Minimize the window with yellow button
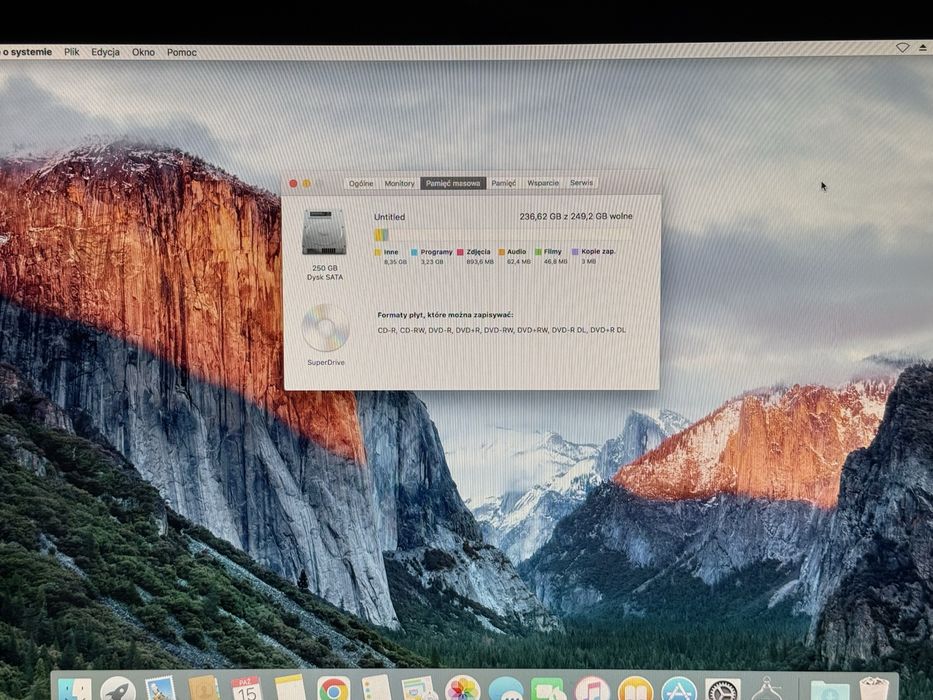The image size is (933, 700). pyautogui.click(x=306, y=184)
